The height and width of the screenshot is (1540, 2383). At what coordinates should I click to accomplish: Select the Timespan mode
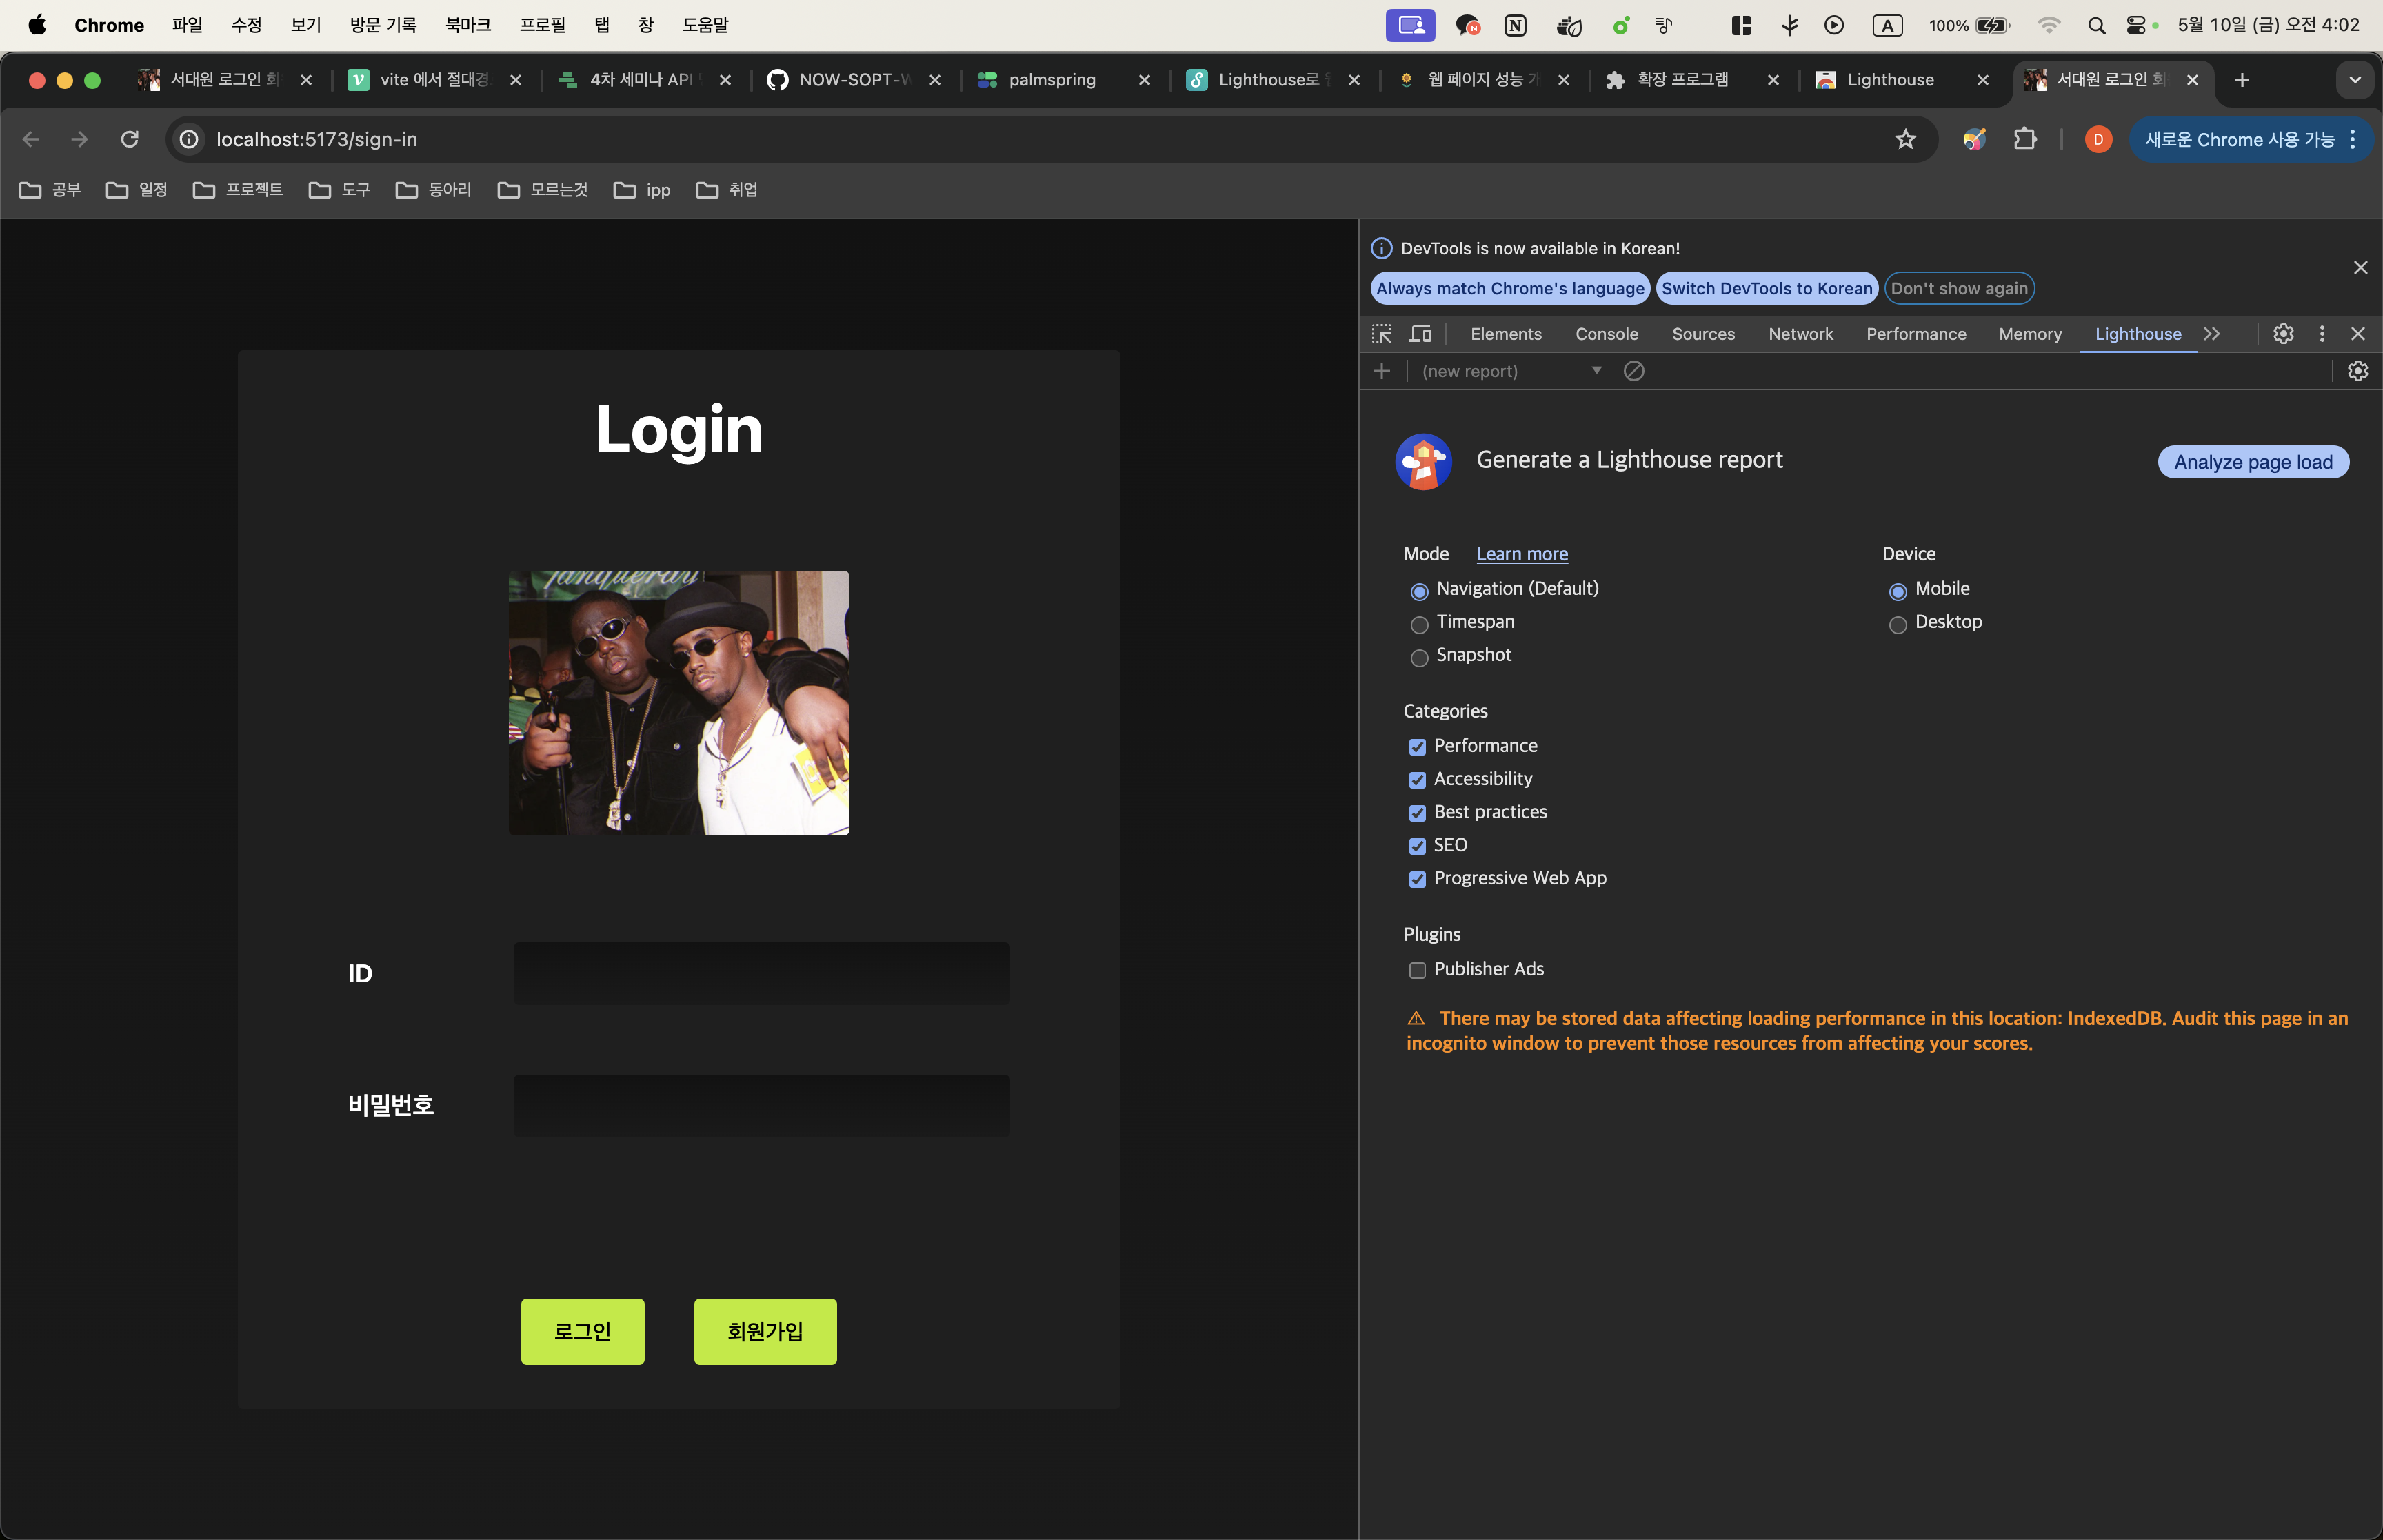[1419, 625]
